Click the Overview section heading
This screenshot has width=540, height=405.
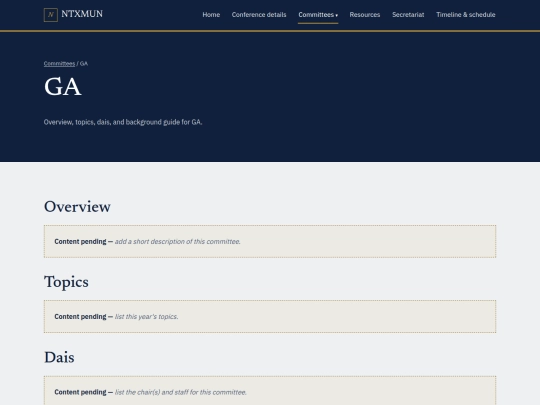click(x=77, y=207)
